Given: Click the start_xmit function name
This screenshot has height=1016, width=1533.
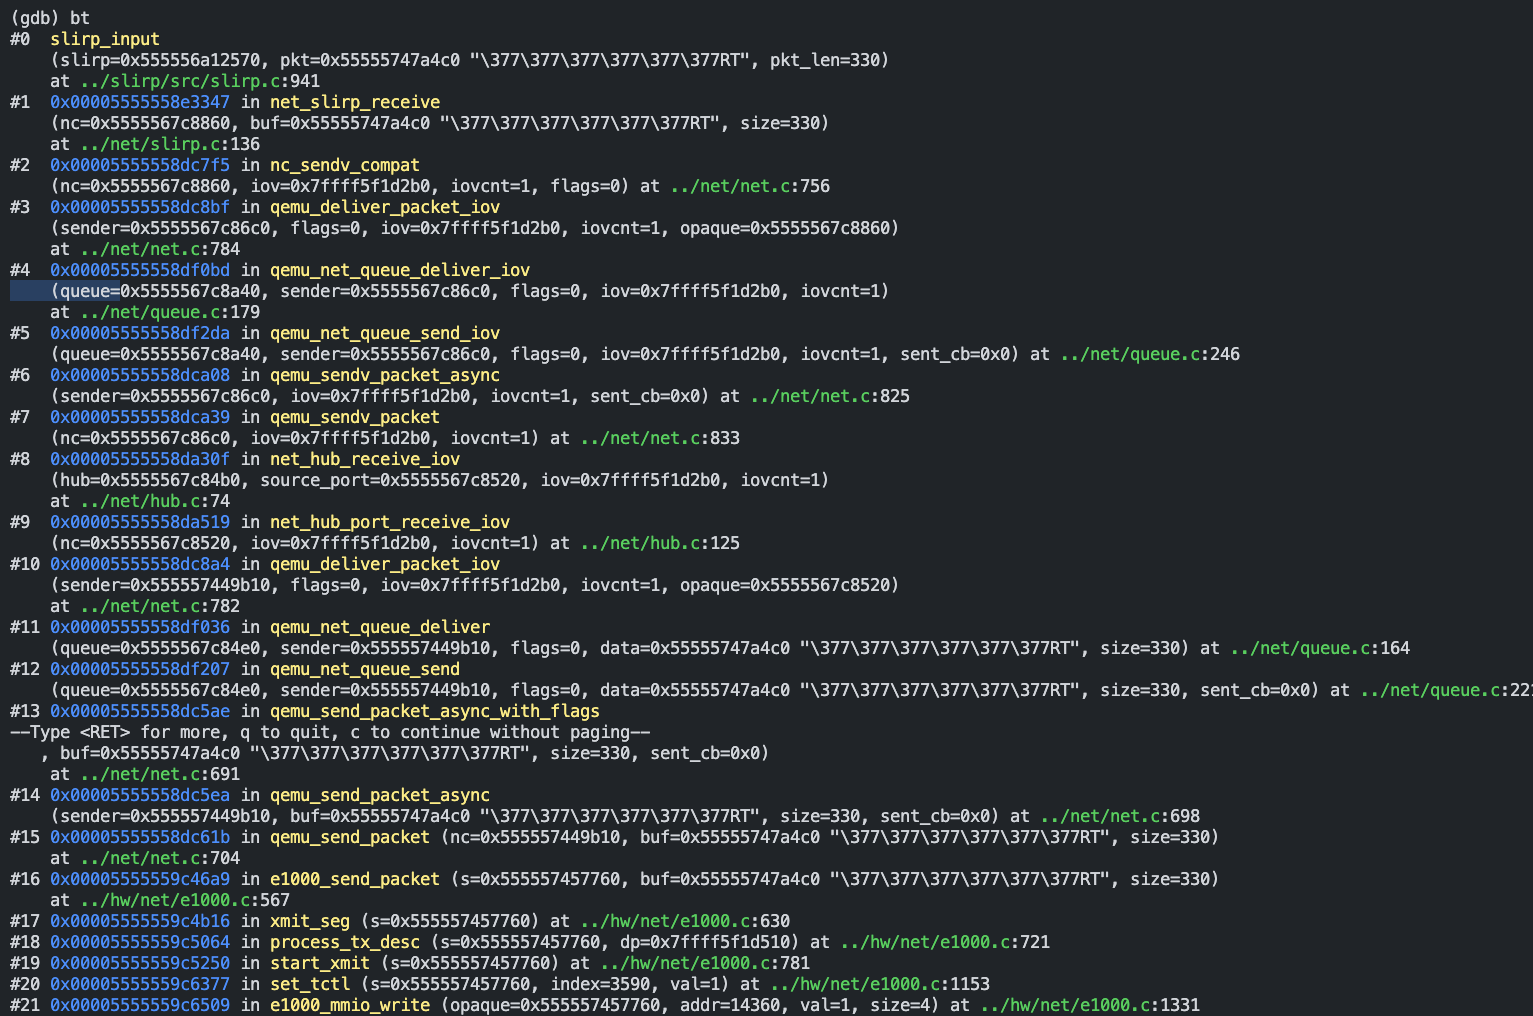Looking at the screenshot, I should 320,963.
